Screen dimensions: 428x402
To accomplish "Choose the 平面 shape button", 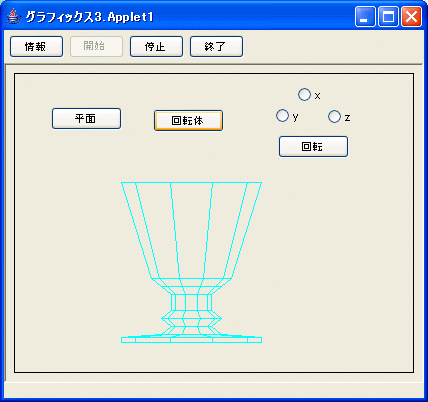I will coord(86,118).
